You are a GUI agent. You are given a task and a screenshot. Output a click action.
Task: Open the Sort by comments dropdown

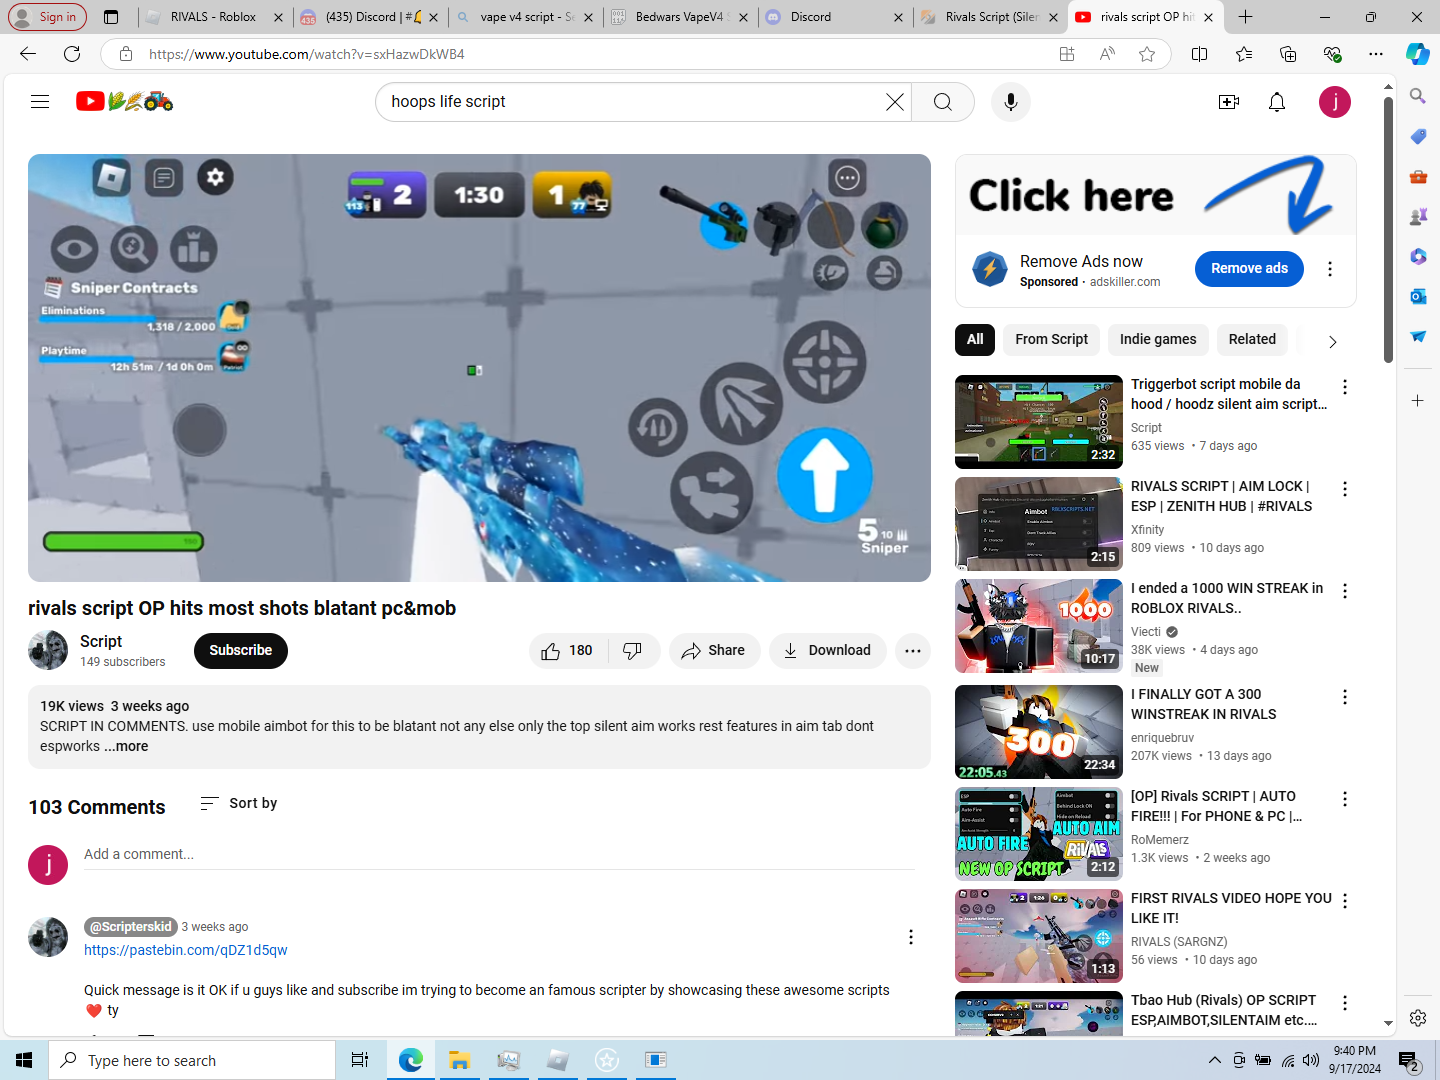tap(239, 803)
